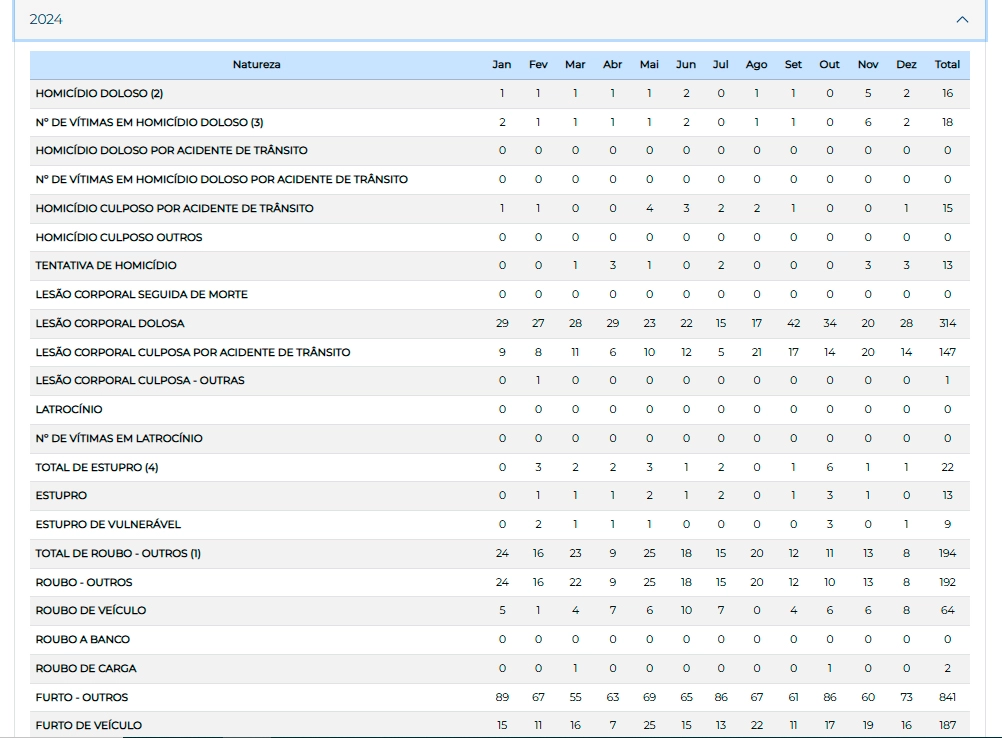Click the Natureza column header

pos(256,65)
